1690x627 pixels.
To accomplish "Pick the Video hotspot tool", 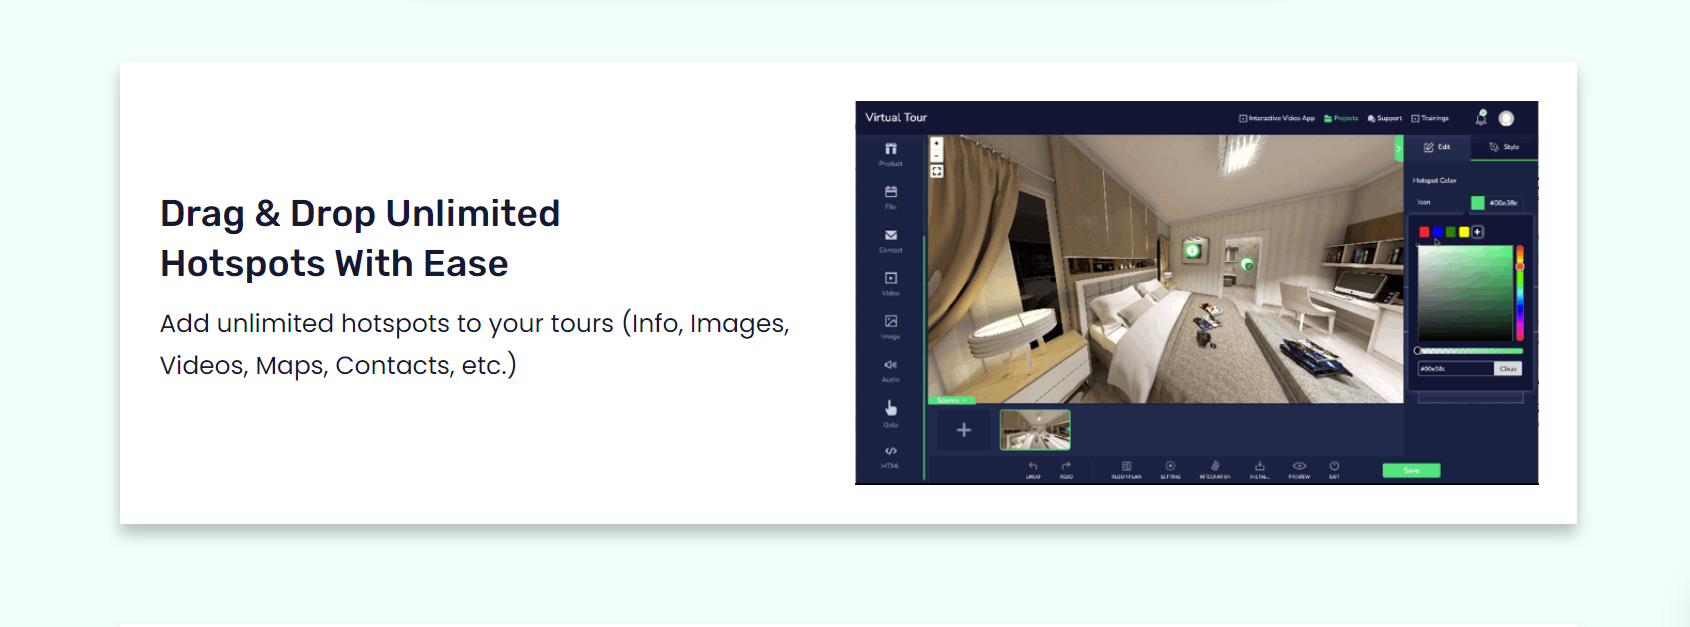I will point(890,279).
